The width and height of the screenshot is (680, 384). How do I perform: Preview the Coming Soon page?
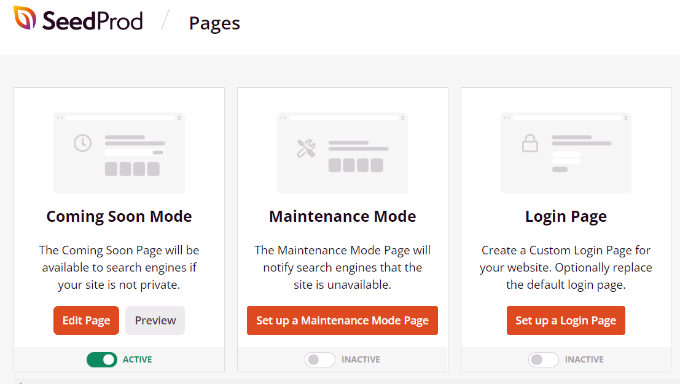tap(155, 320)
